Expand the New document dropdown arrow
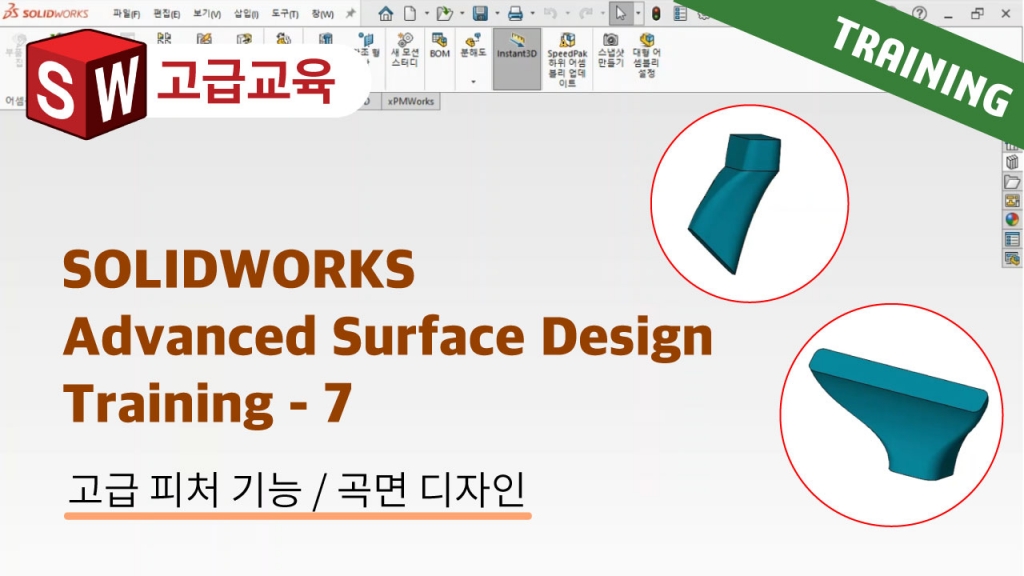Screen dimensions: 1024x576 427,13
